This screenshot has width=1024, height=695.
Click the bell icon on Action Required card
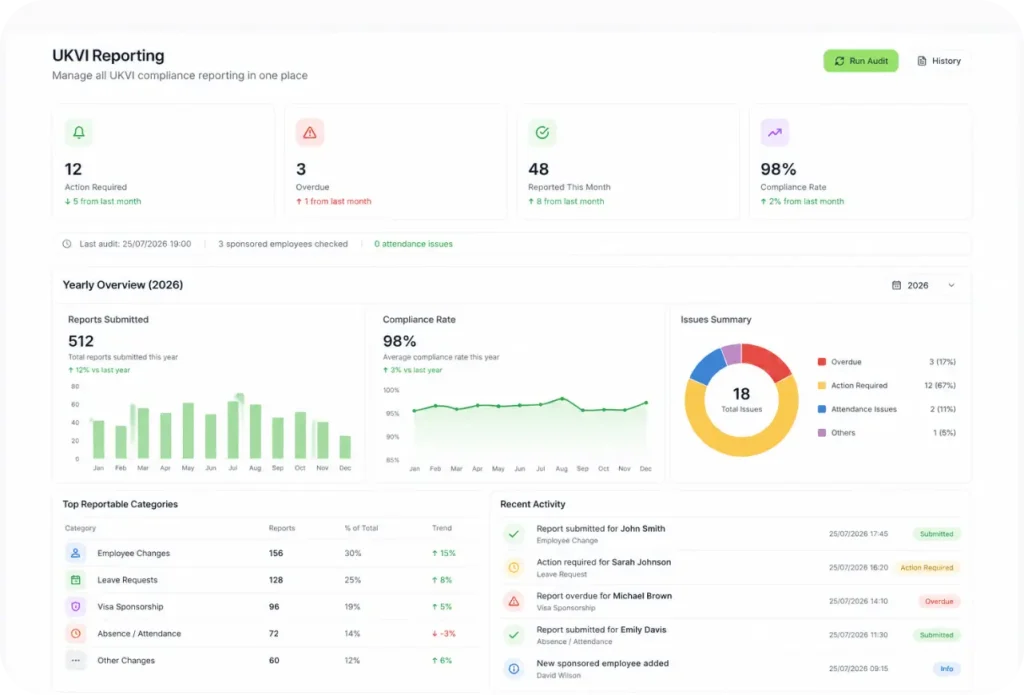(78, 133)
